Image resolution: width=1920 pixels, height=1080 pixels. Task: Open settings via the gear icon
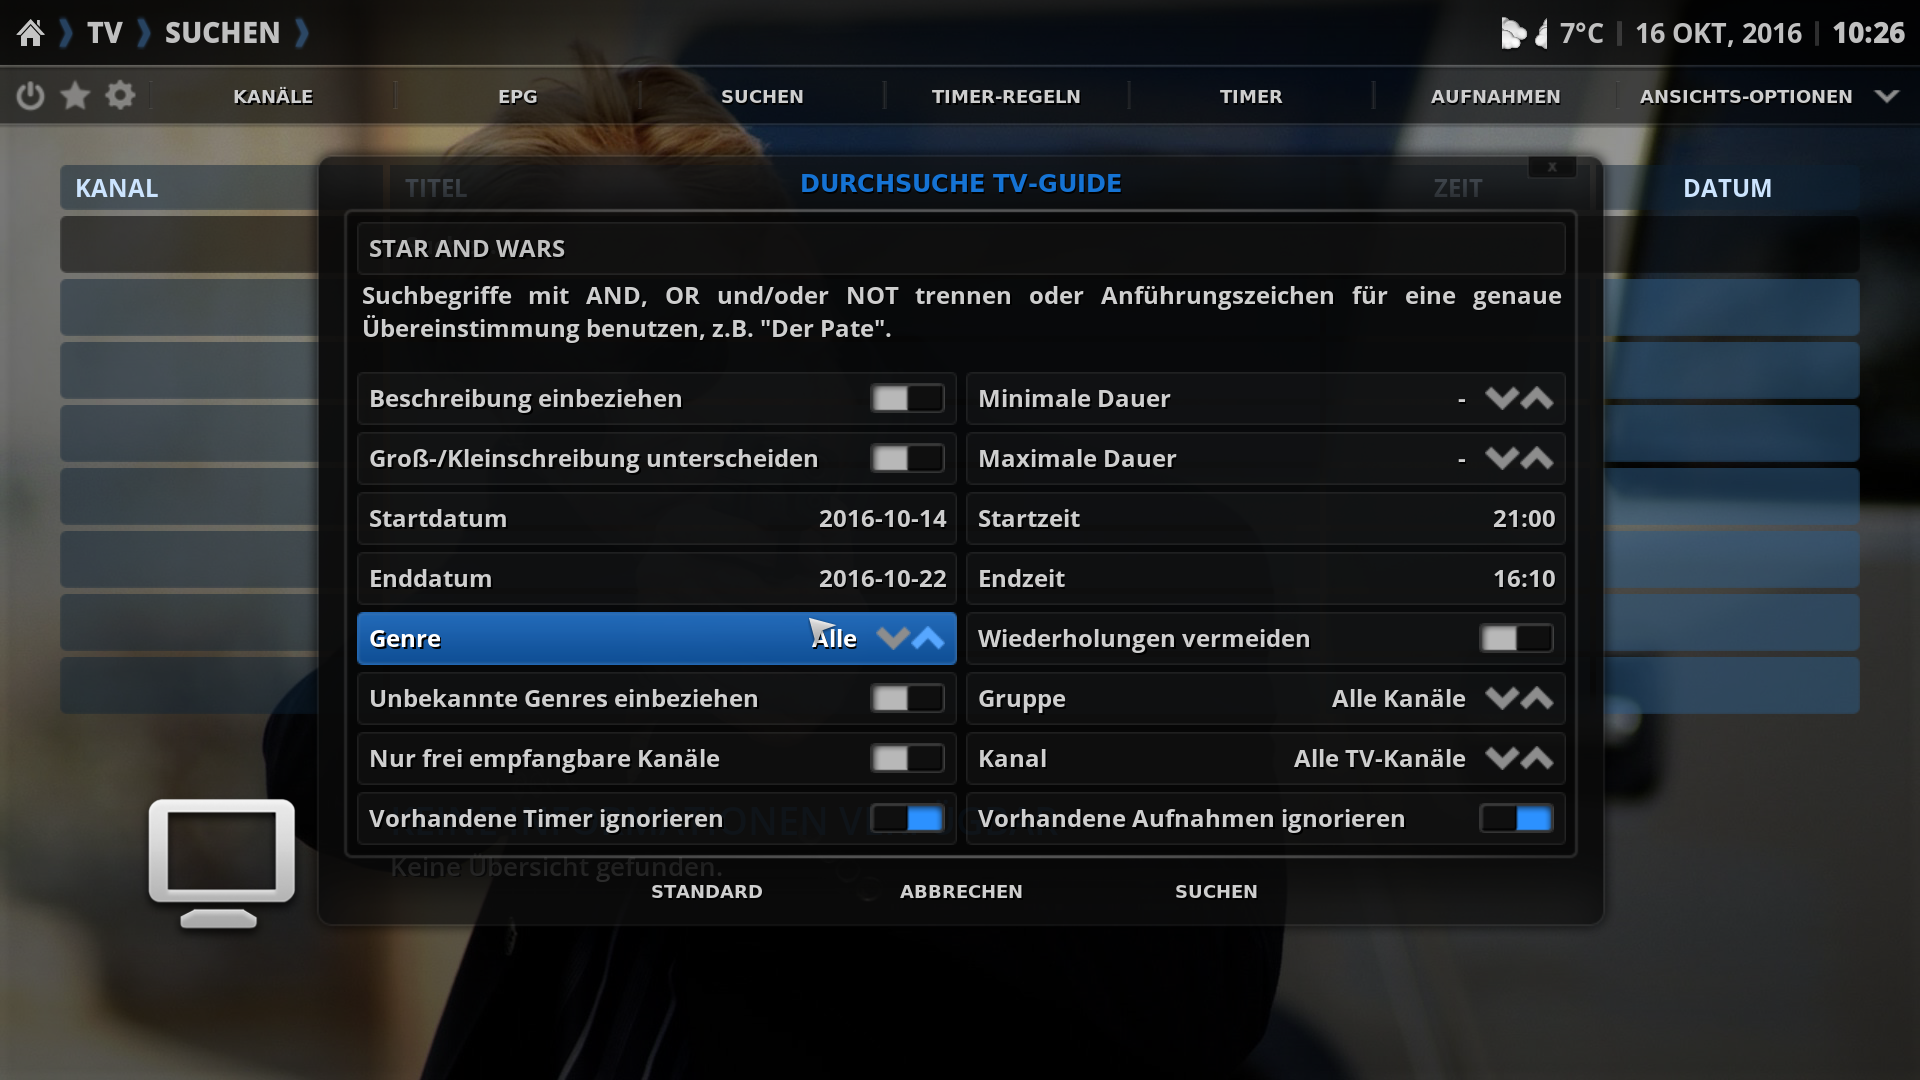120,96
